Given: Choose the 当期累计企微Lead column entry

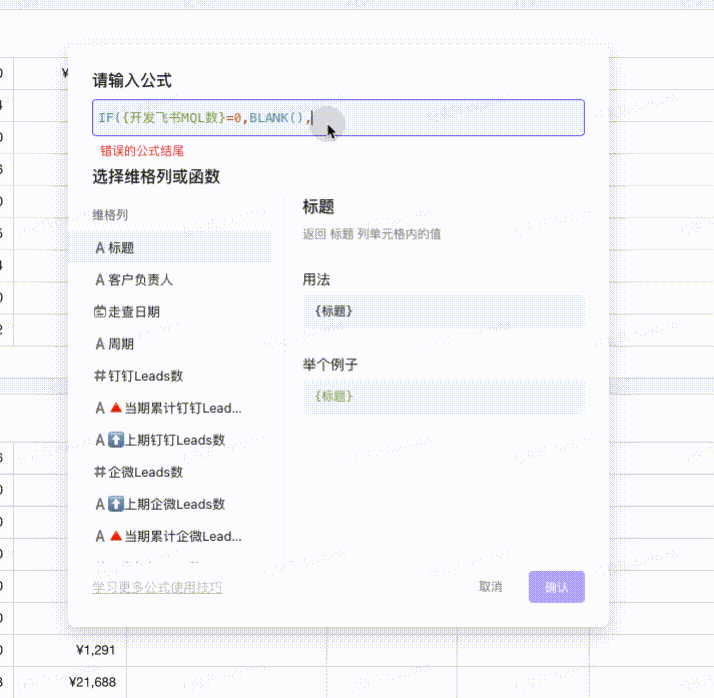Looking at the screenshot, I should [x=182, y=536].
